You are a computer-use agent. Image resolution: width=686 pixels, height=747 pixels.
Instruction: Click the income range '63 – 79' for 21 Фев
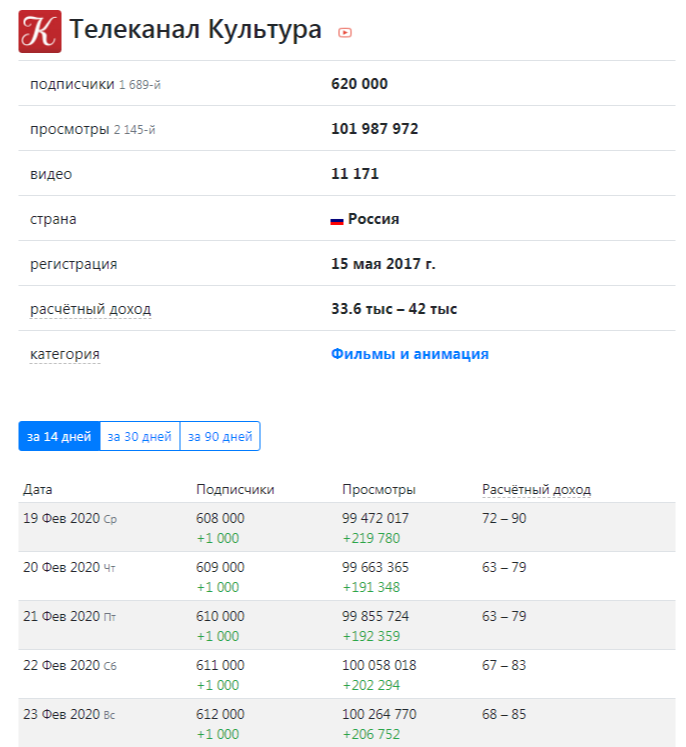[x=504, y=616]
